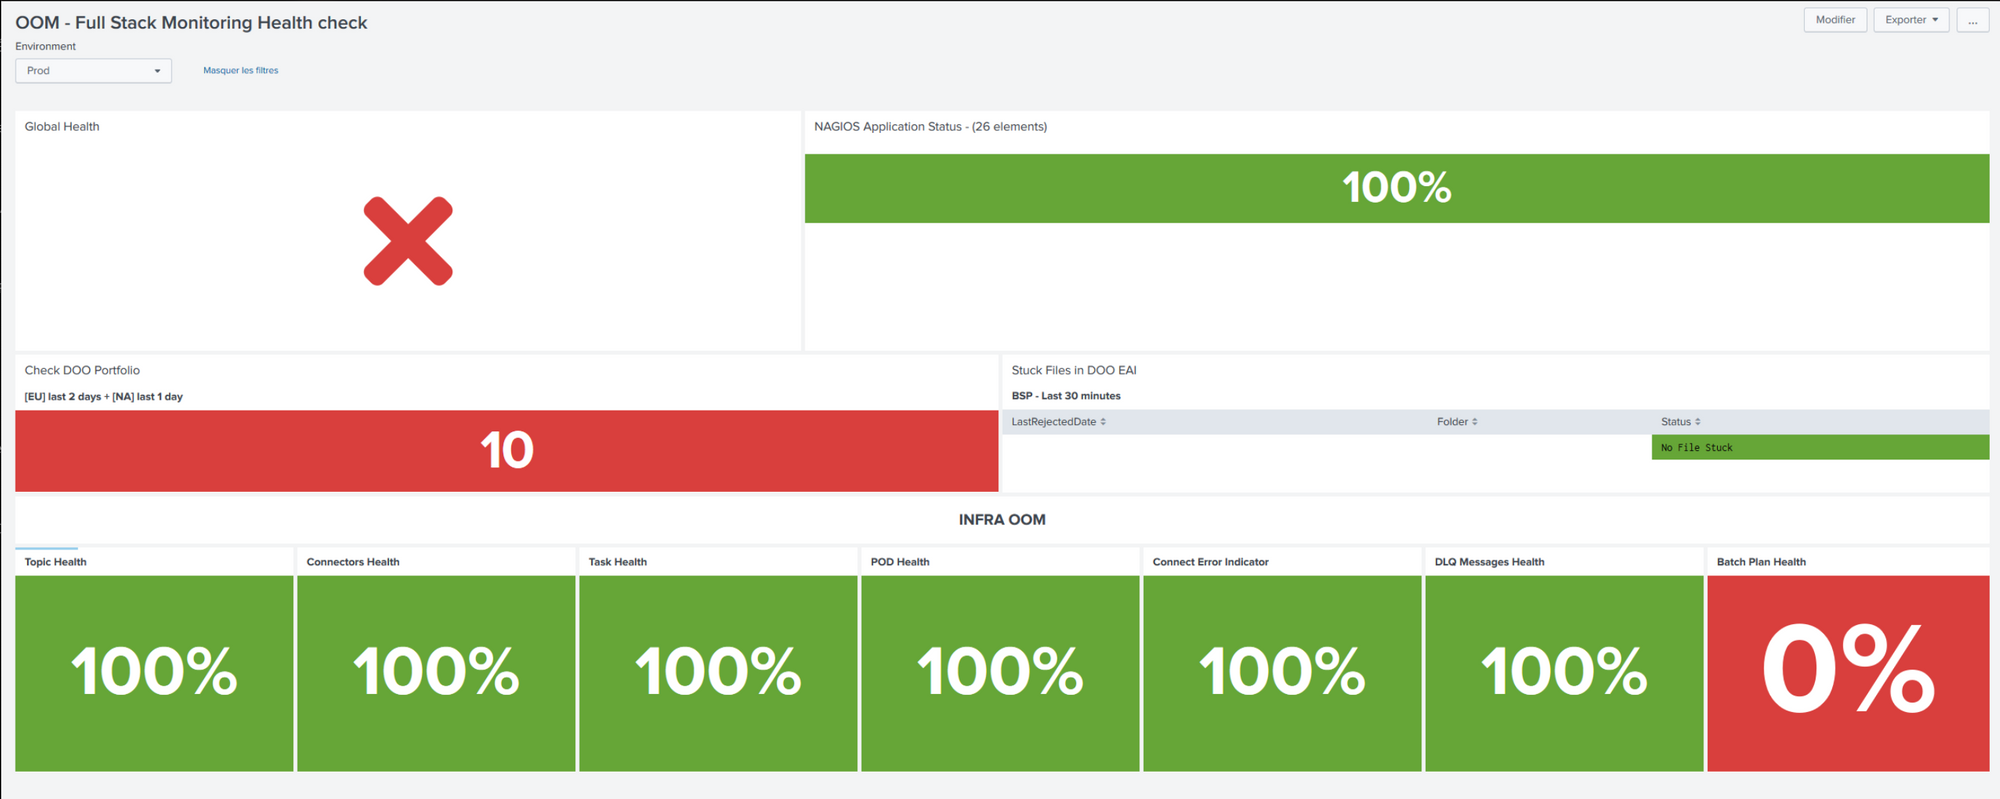Click the DLQ Messages Health label
The width and height of the screenshot is (2000, 799).
tap(1489, 562)
